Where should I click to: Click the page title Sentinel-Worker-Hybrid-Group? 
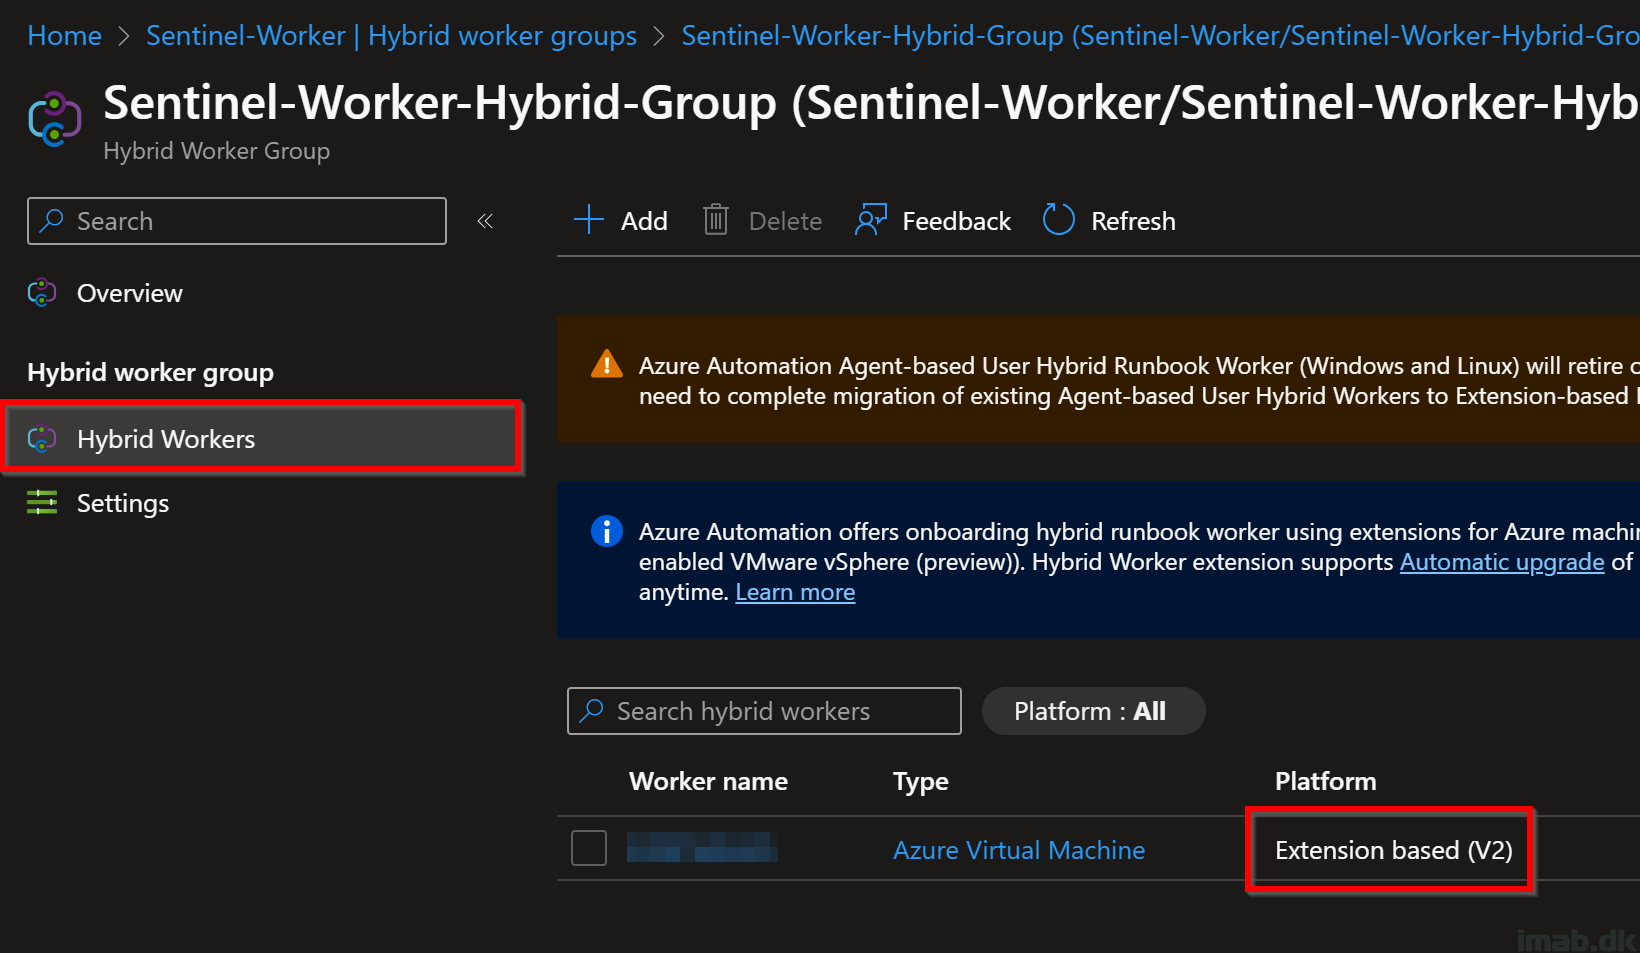coord(871,102)
